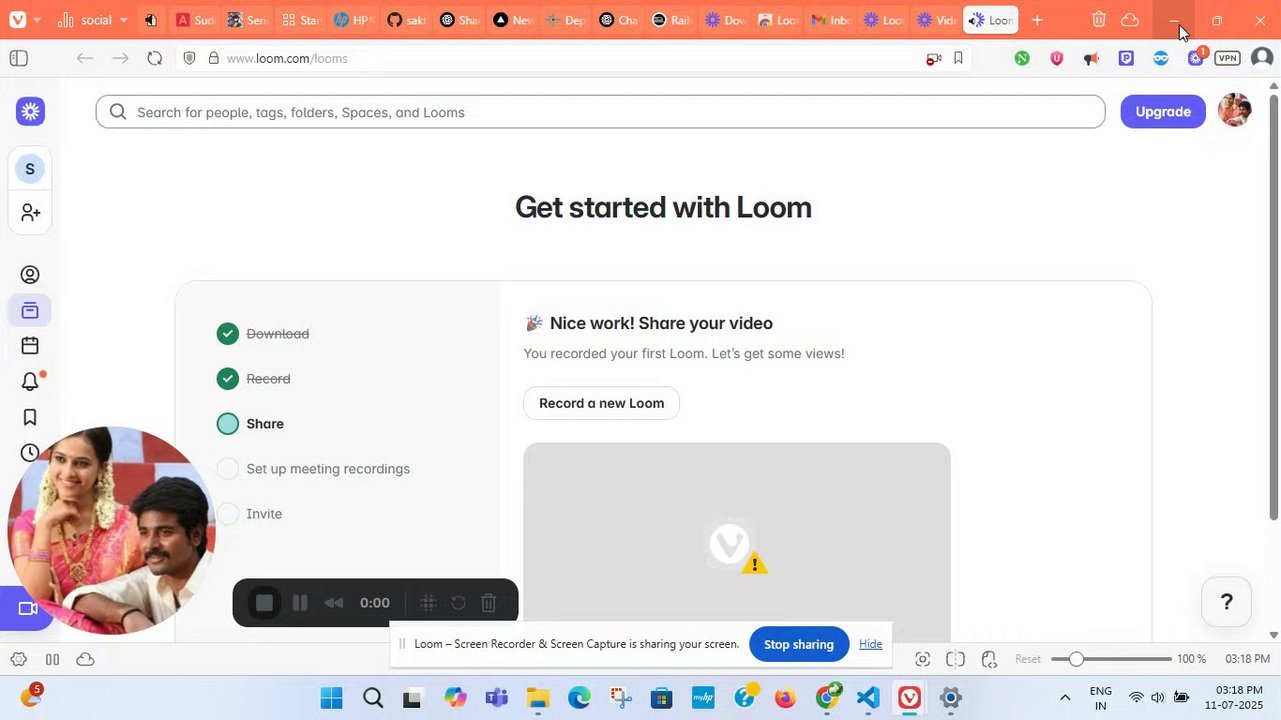1281x720 pixels.
Task: Focus the Loom search field
Action: pyautogui.click(x=600, y=112)
